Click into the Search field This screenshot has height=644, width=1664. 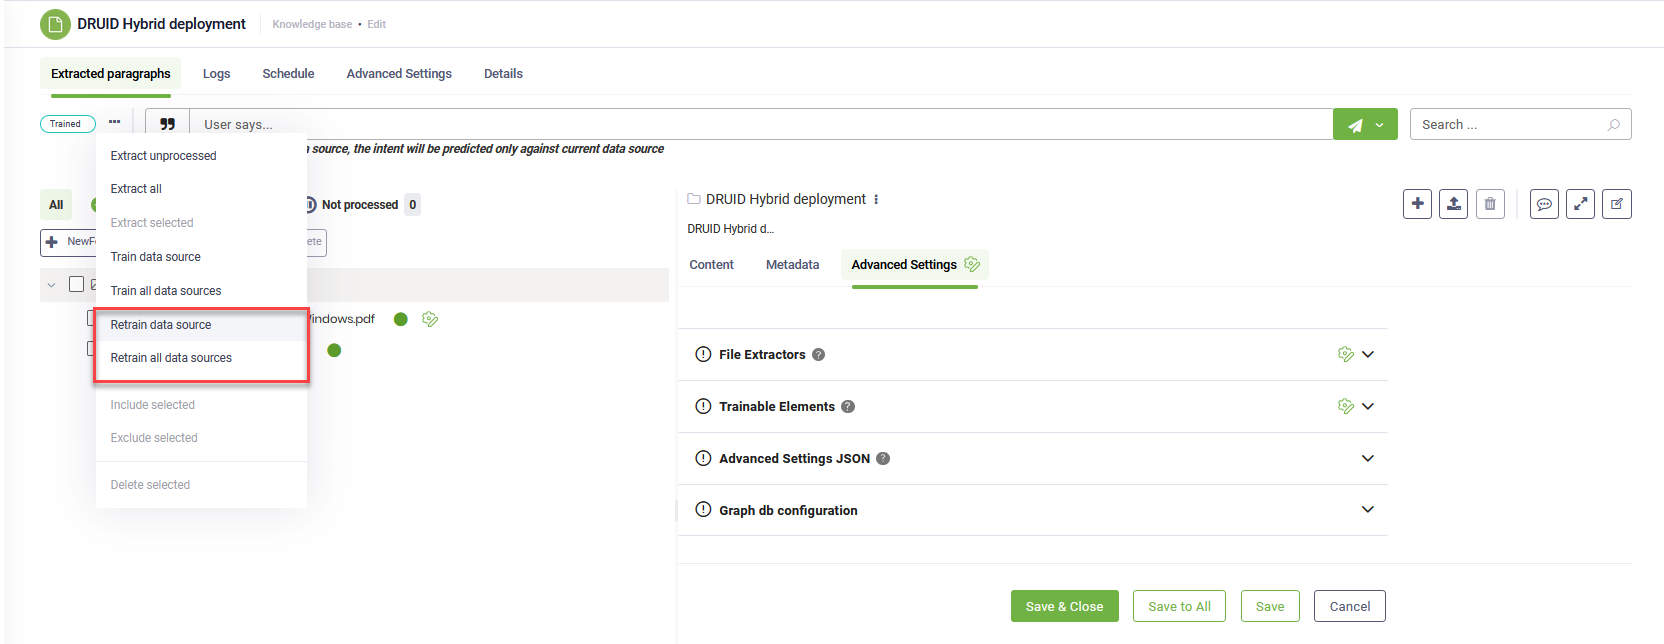1508,124
